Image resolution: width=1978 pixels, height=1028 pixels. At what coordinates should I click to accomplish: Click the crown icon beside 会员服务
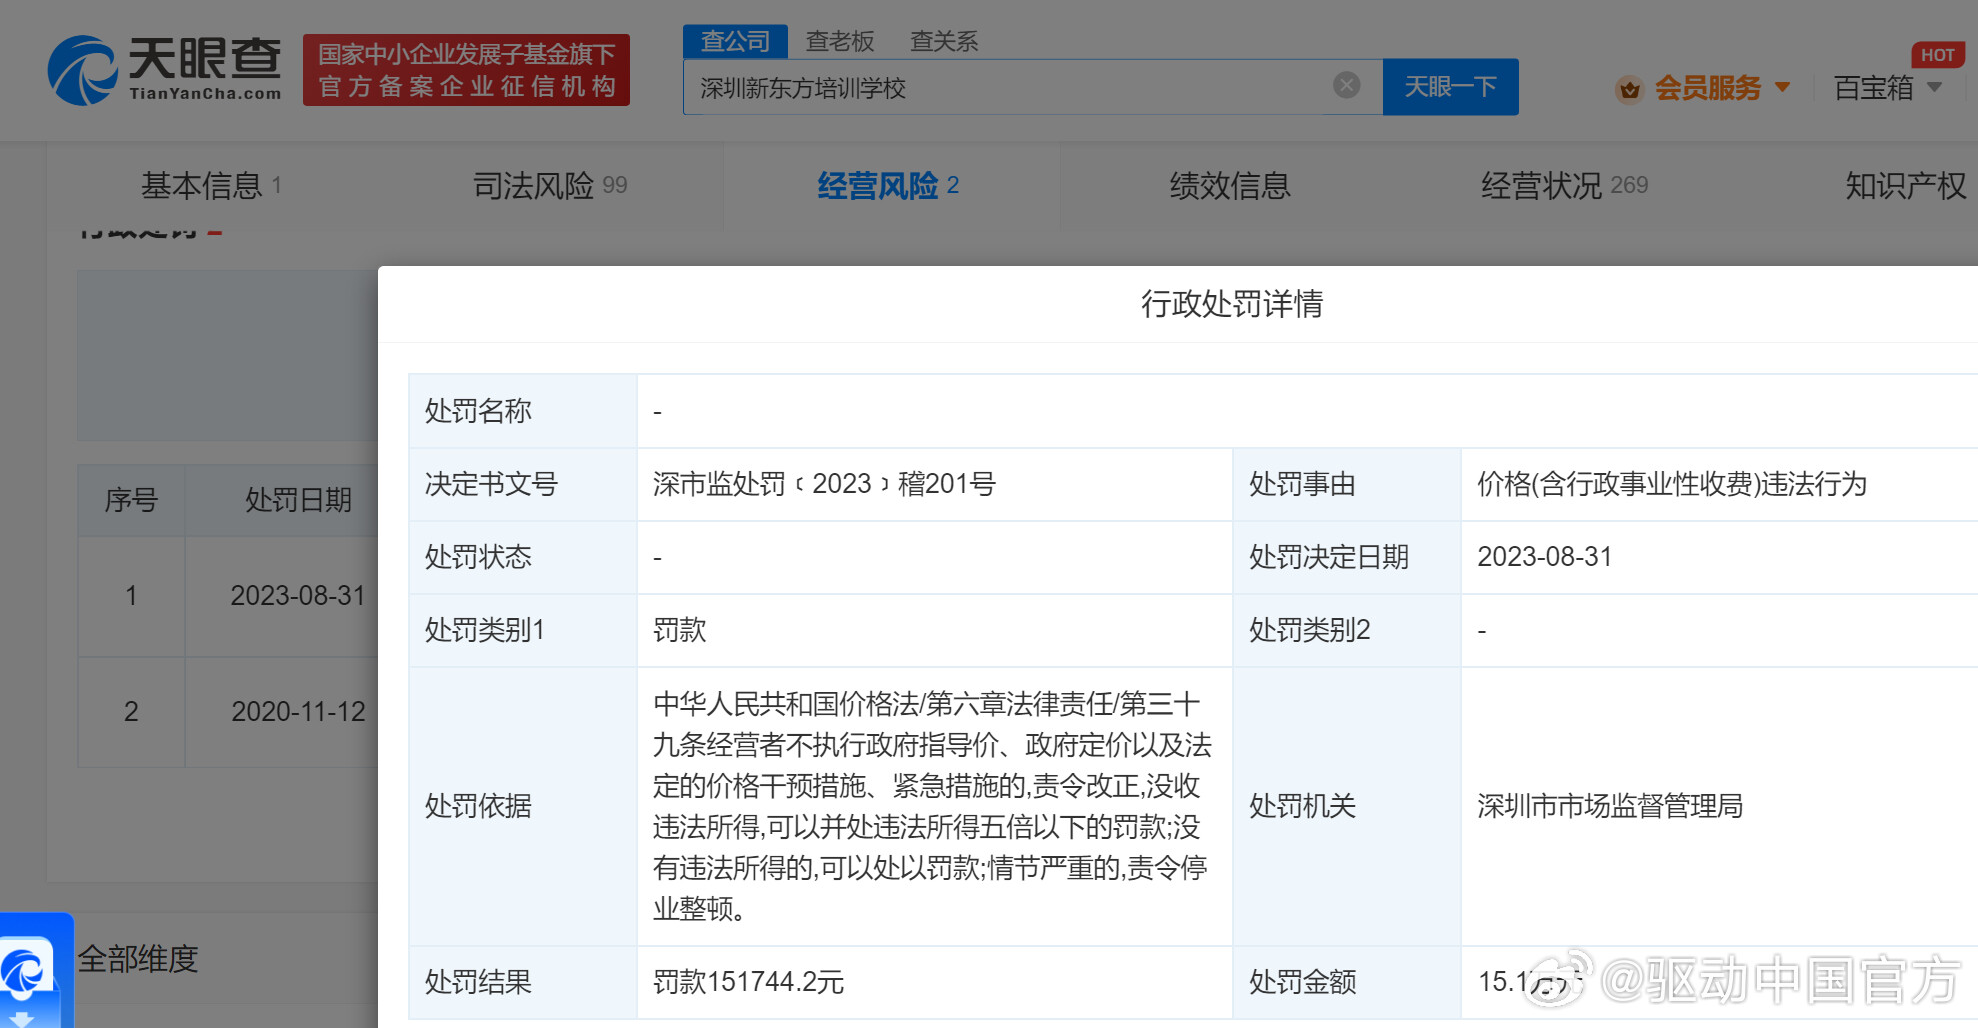click(1630, 89)
